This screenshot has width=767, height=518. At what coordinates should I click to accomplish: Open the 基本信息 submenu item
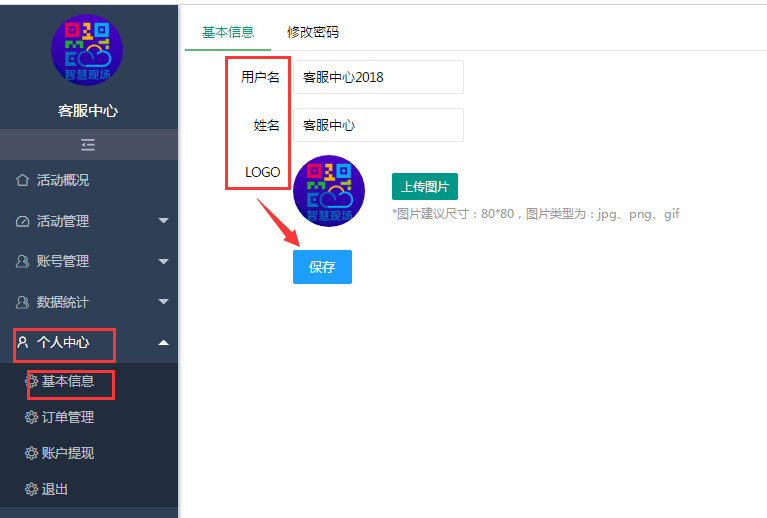point(89,381)
